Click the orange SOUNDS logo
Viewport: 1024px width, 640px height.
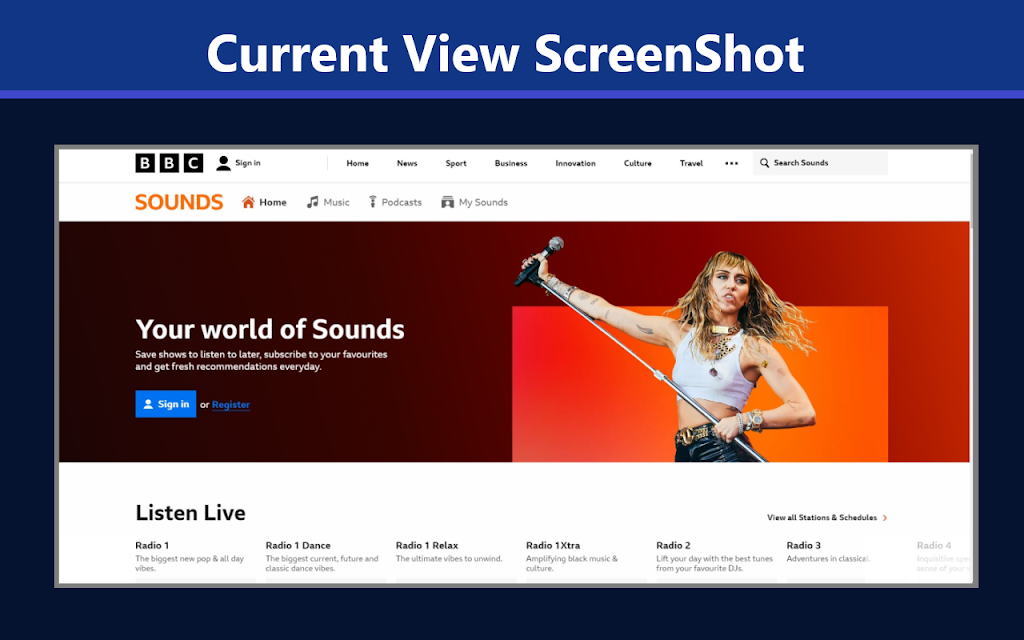coord(179,202)
